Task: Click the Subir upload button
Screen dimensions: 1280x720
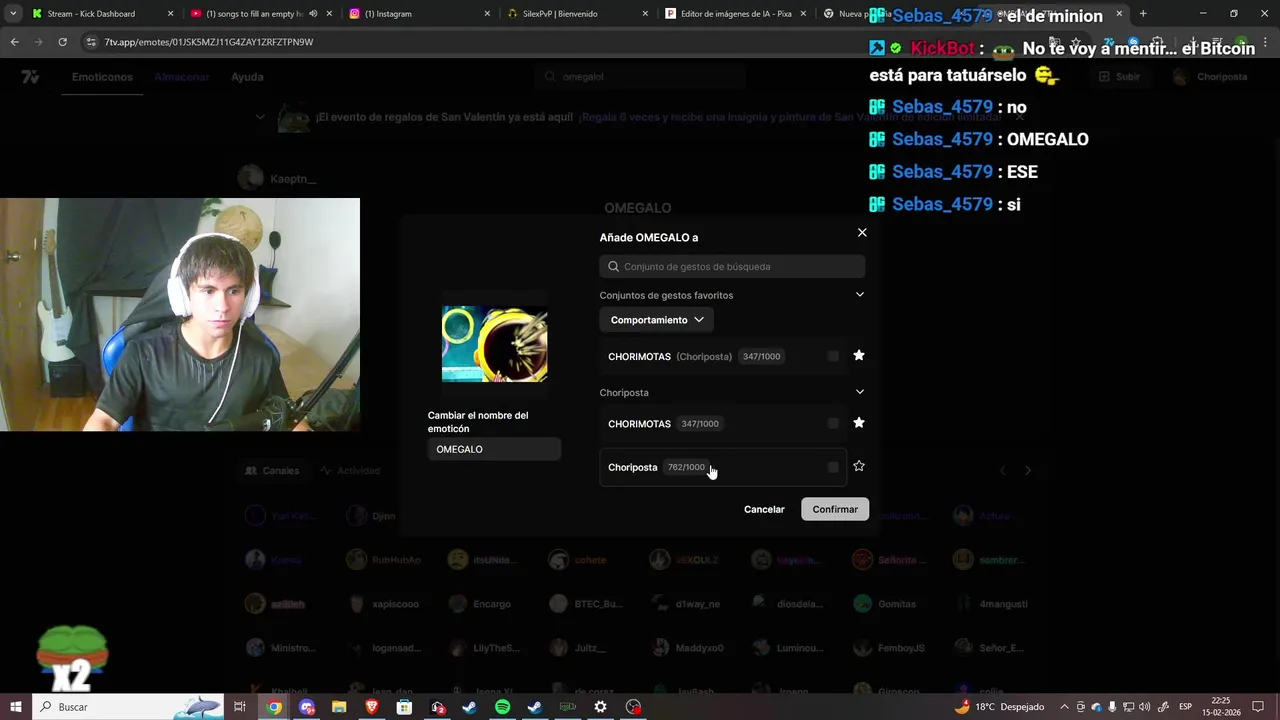Action: pos(1119,77)
